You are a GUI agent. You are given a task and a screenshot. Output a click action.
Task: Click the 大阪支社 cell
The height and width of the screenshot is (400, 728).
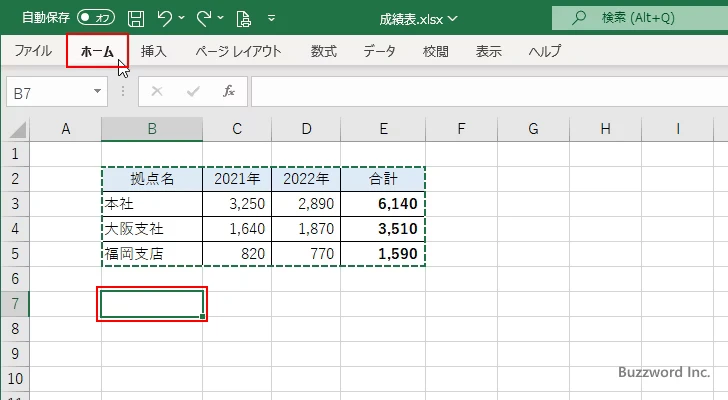pos(152,229)
